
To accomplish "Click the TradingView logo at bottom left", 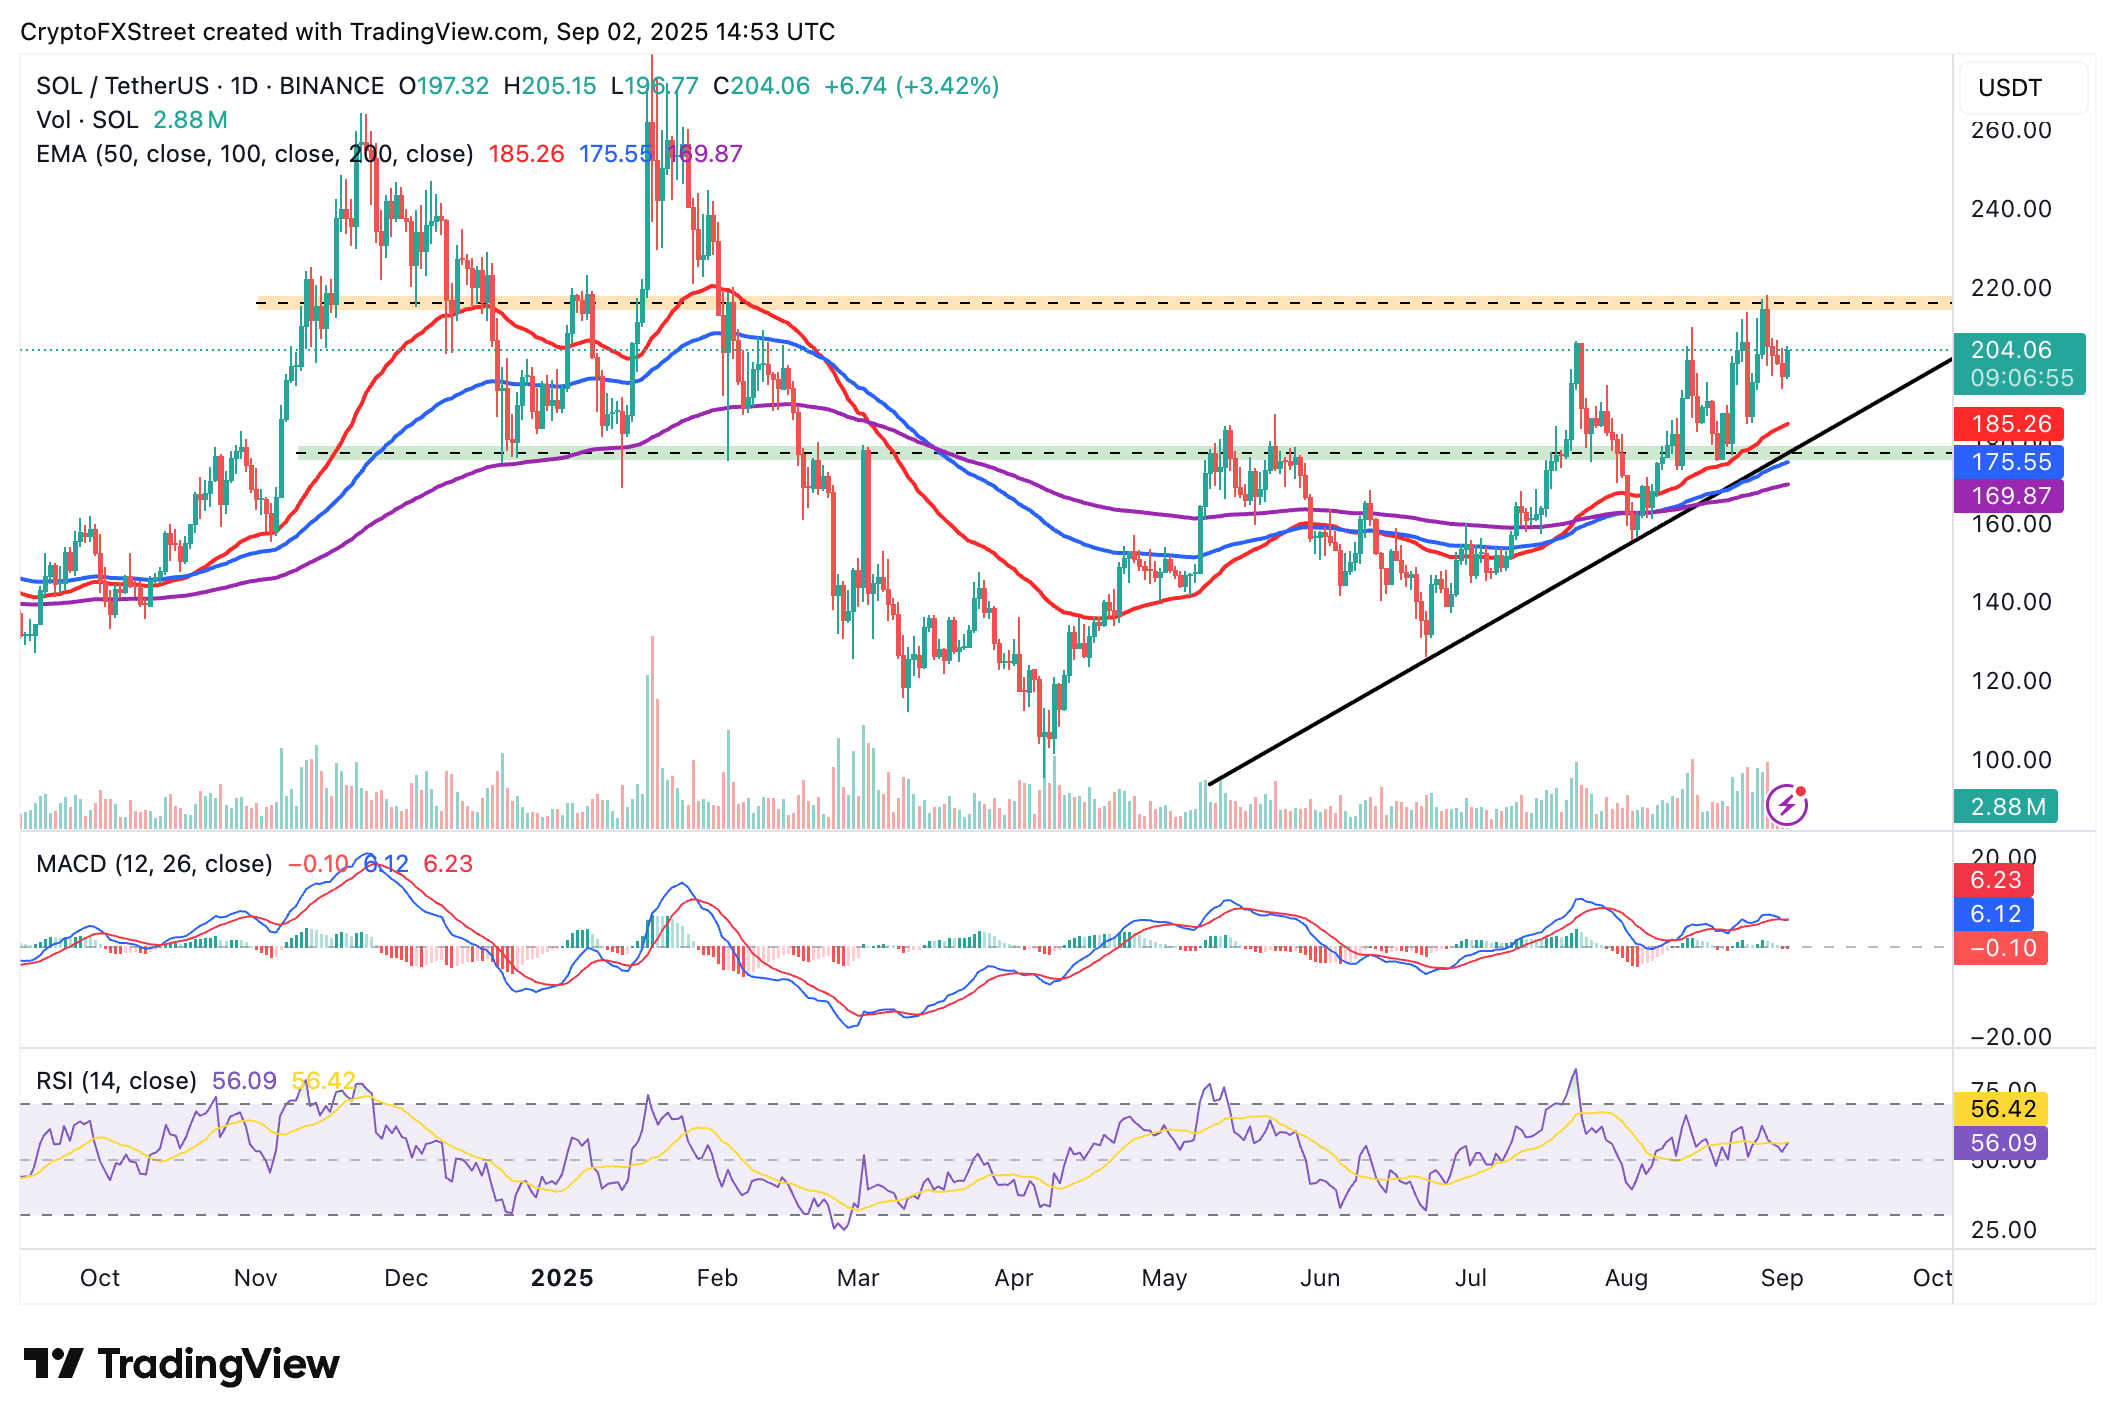I will (181, 1364).
